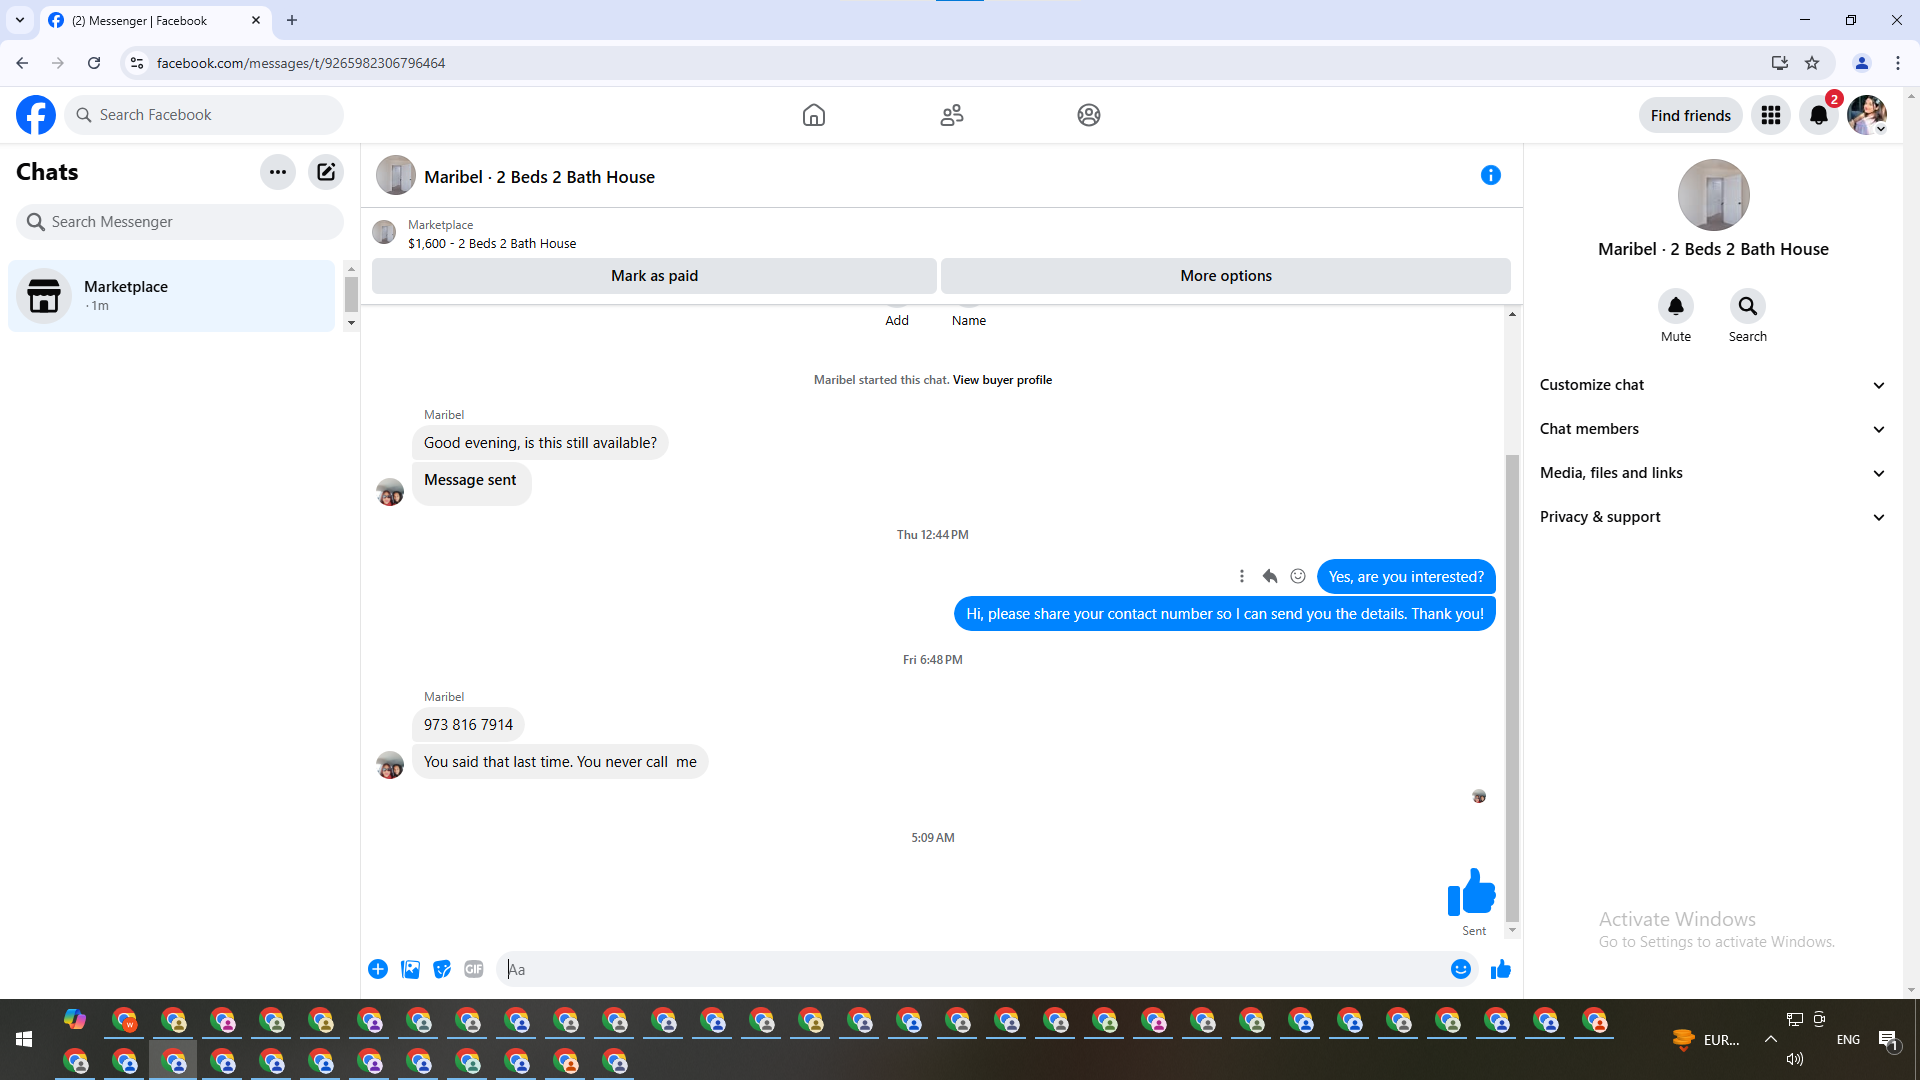Expand the Media, files and links section
Image resolution: width=1920 pixels, height=1080 pixels.
click(1712, 473)
